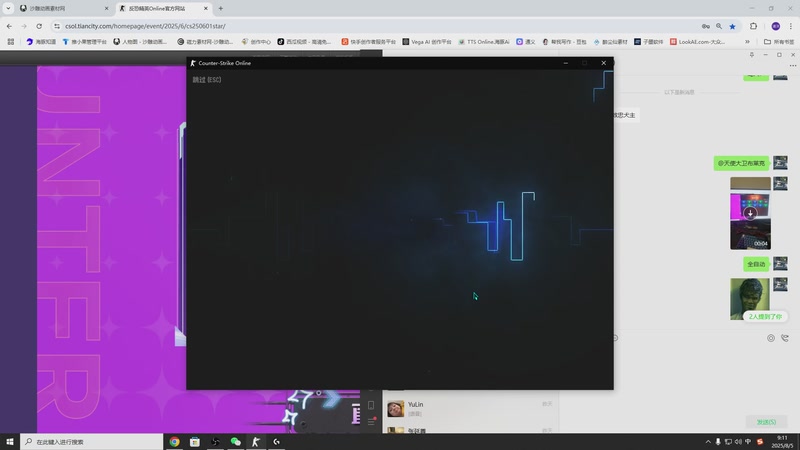
Task: Open the taskbar clock showing 9:11
Action: coord(782,442)
